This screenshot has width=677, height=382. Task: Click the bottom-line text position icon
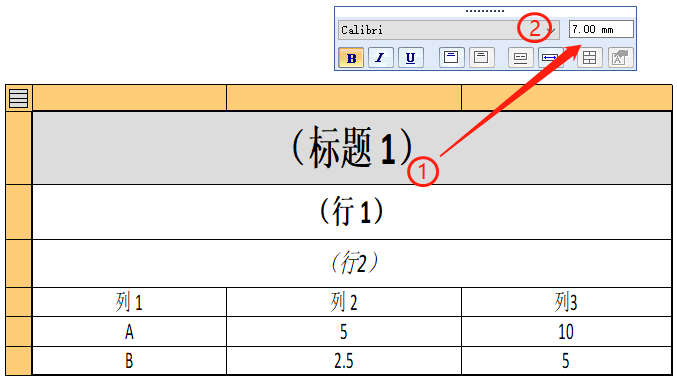pos(520,58)
